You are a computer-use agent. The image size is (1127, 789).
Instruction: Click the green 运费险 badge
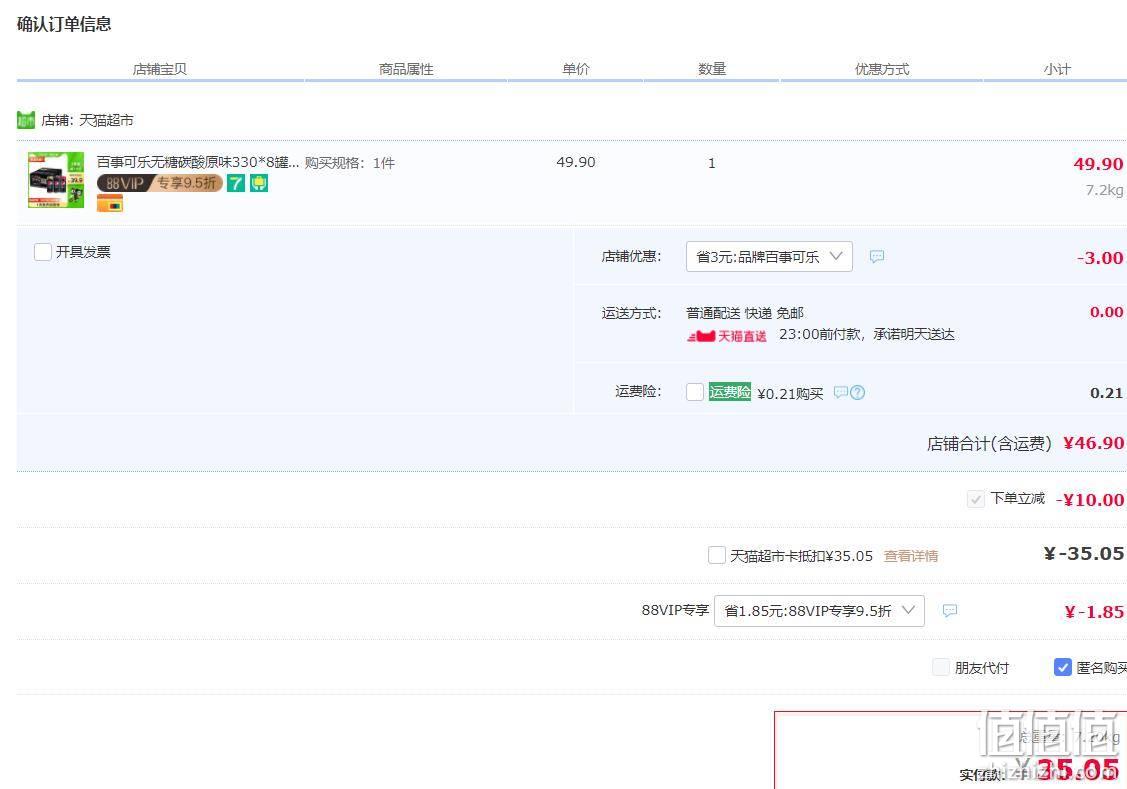tap(730, 392)
